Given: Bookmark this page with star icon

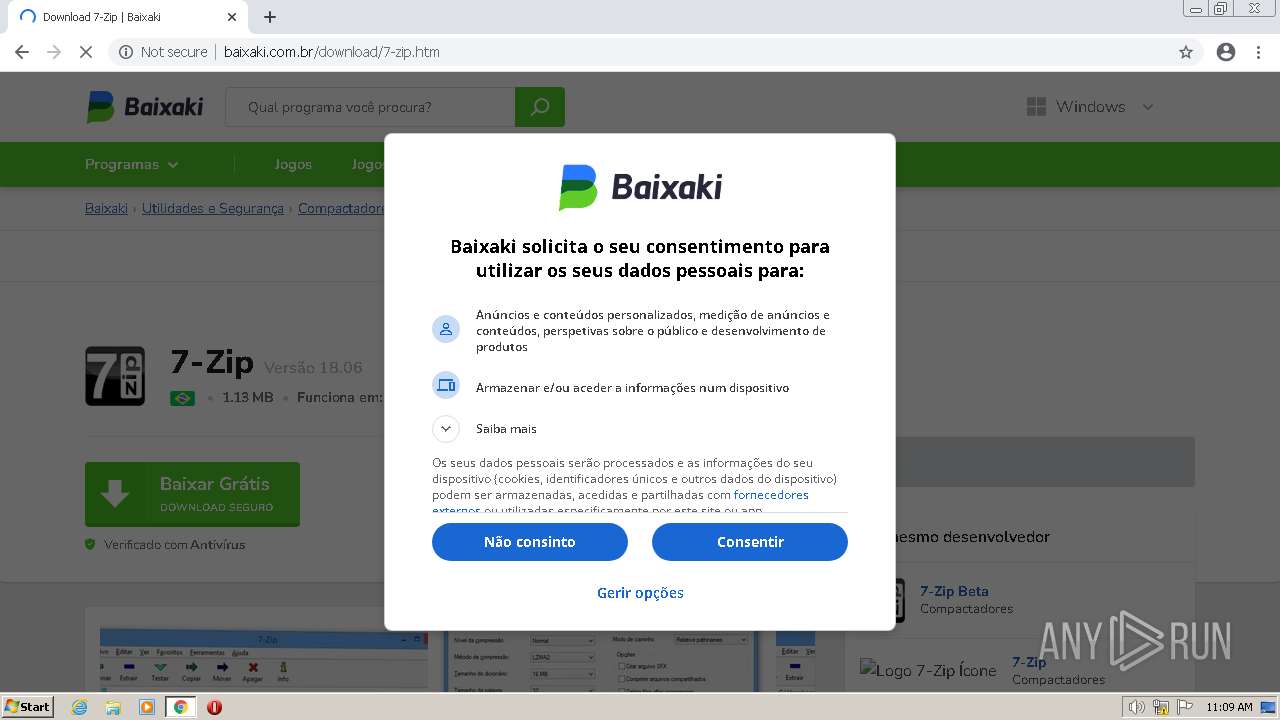Looking at the screenshot, I should click(1186, 52).
